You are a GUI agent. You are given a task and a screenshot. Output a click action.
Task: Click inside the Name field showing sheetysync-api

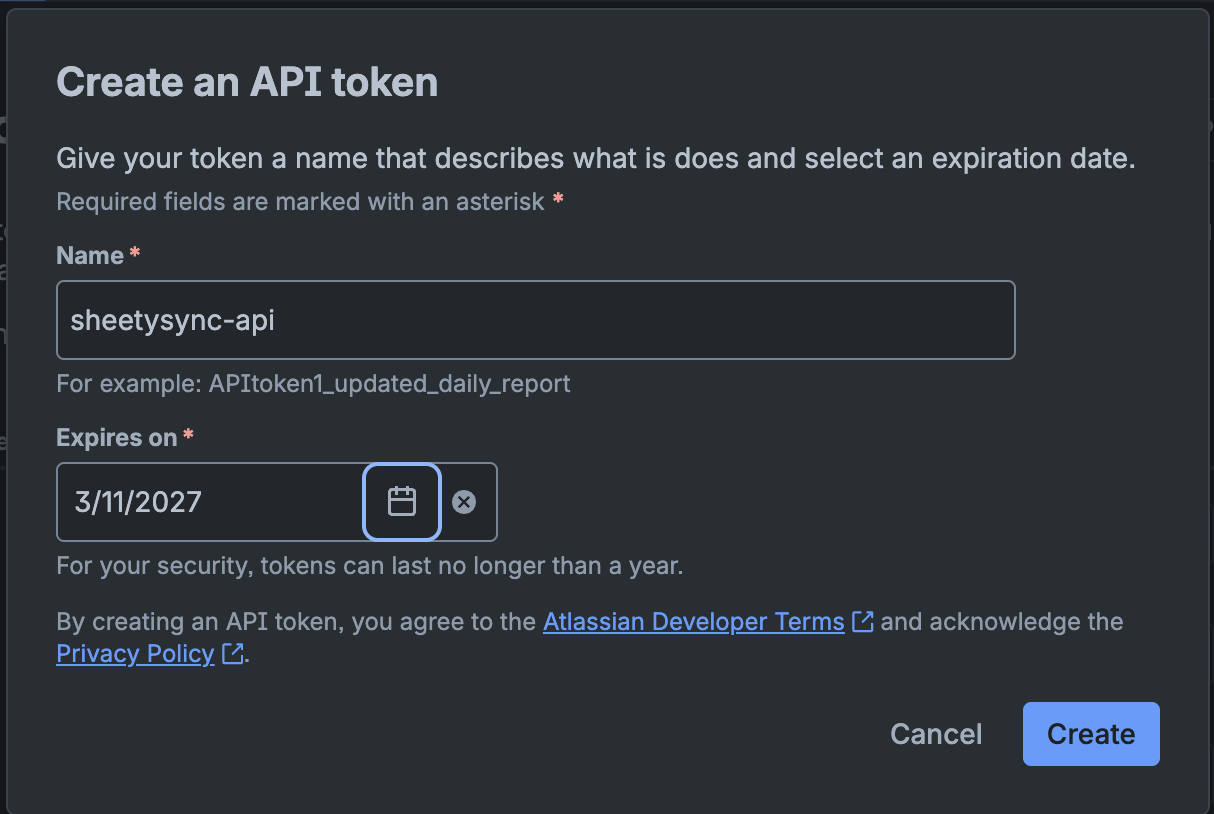pos(535,319)
